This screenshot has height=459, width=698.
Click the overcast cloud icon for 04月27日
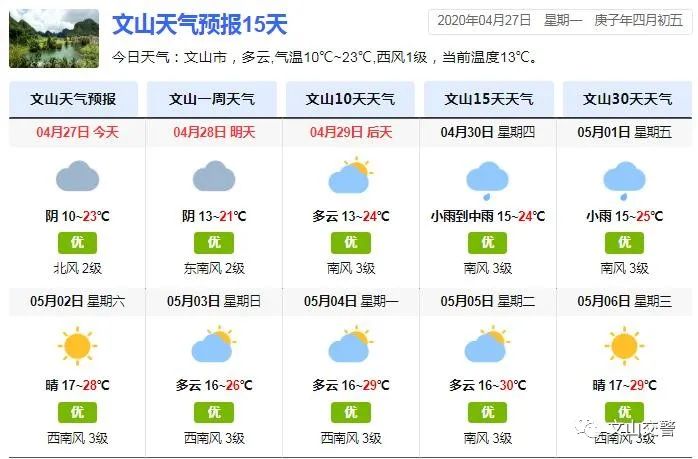point(77,176)
